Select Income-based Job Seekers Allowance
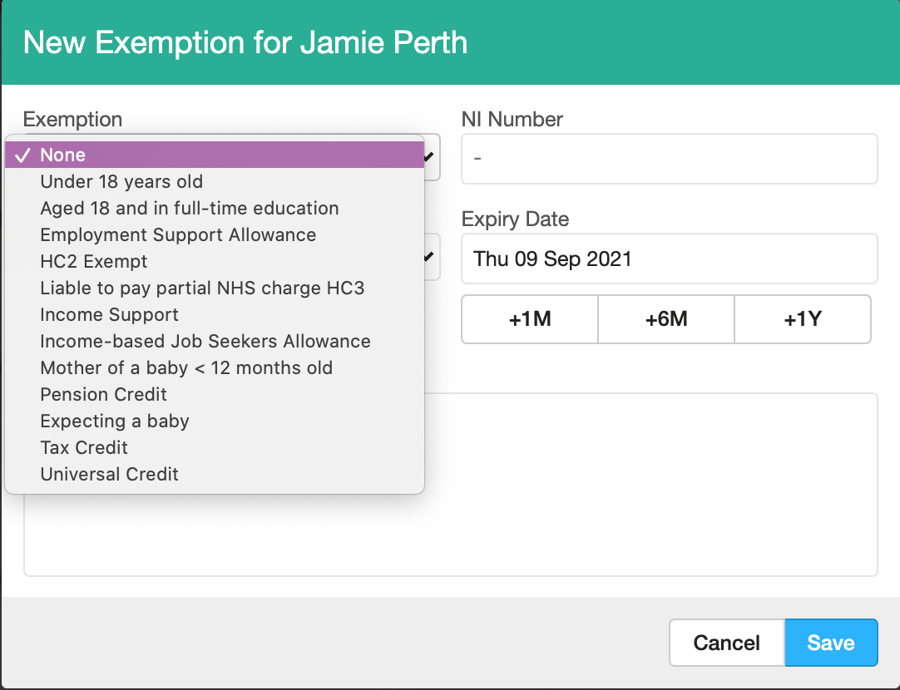Image resolution: width=900 pixels, height=690 pixels. pos(205,341)
